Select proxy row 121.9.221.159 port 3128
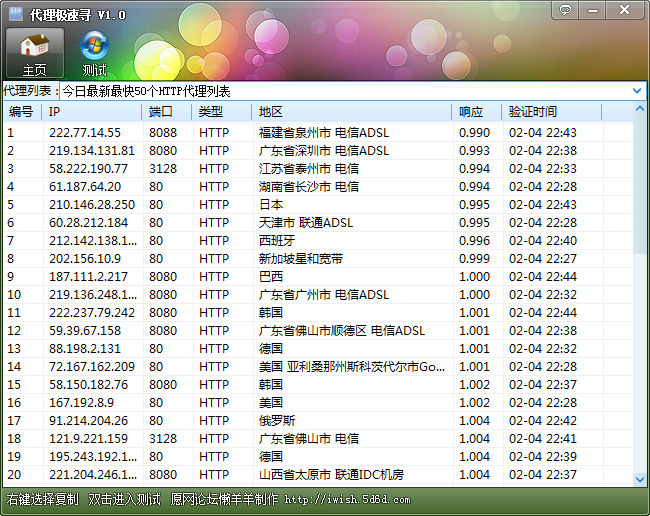This screenshot has width=650, height=516. [85, 439]
